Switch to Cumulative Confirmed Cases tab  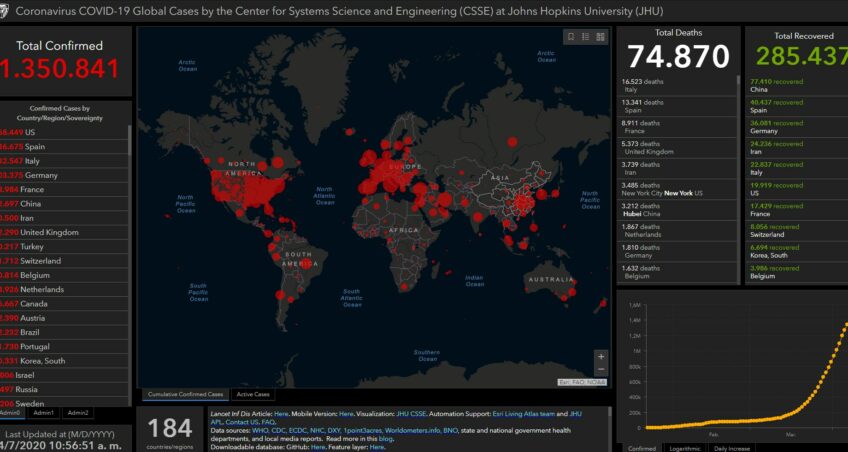click(186, 395)
